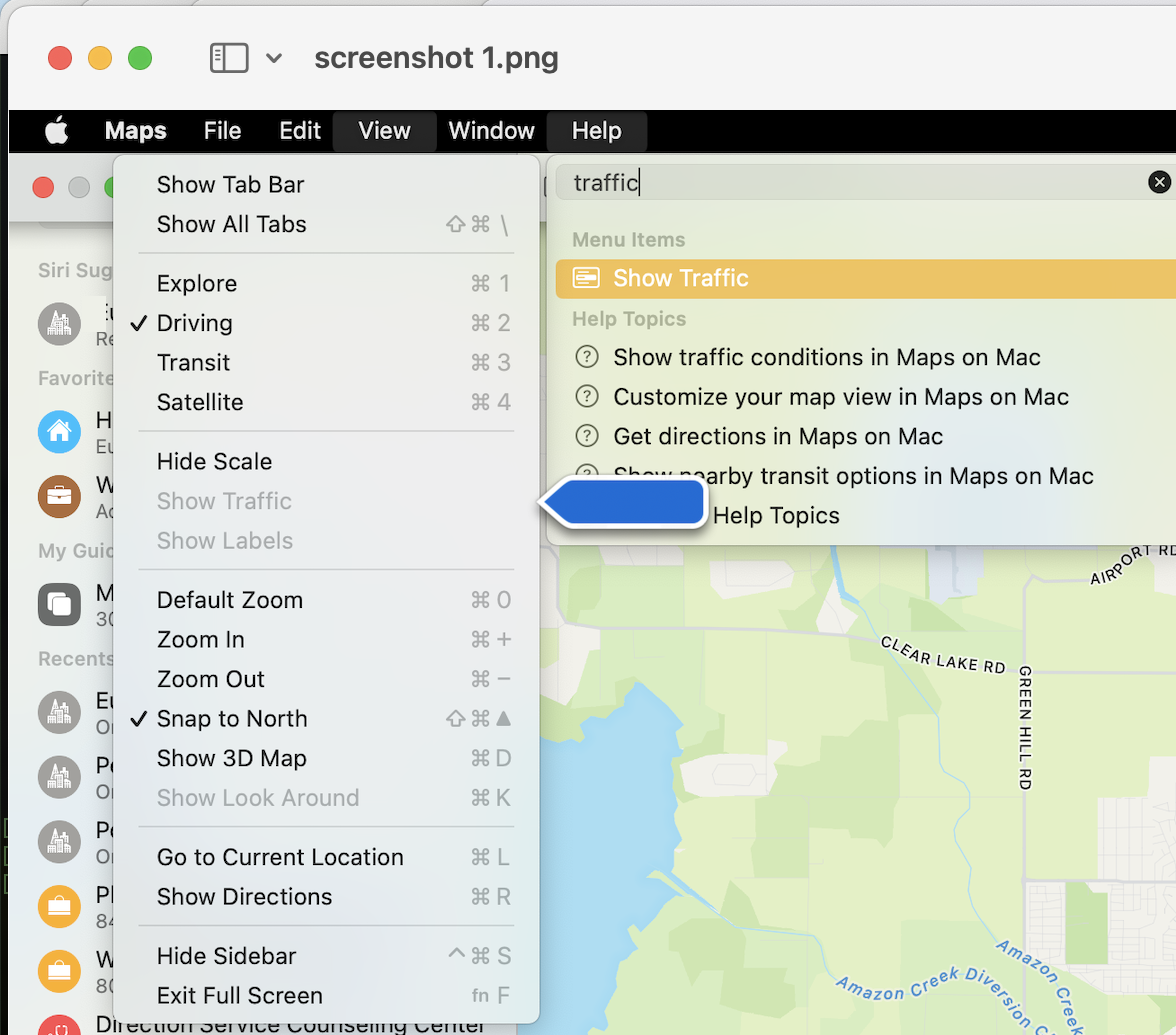Choose Exit Full Screen
1176x1035 pixels.
click(326, 996)
